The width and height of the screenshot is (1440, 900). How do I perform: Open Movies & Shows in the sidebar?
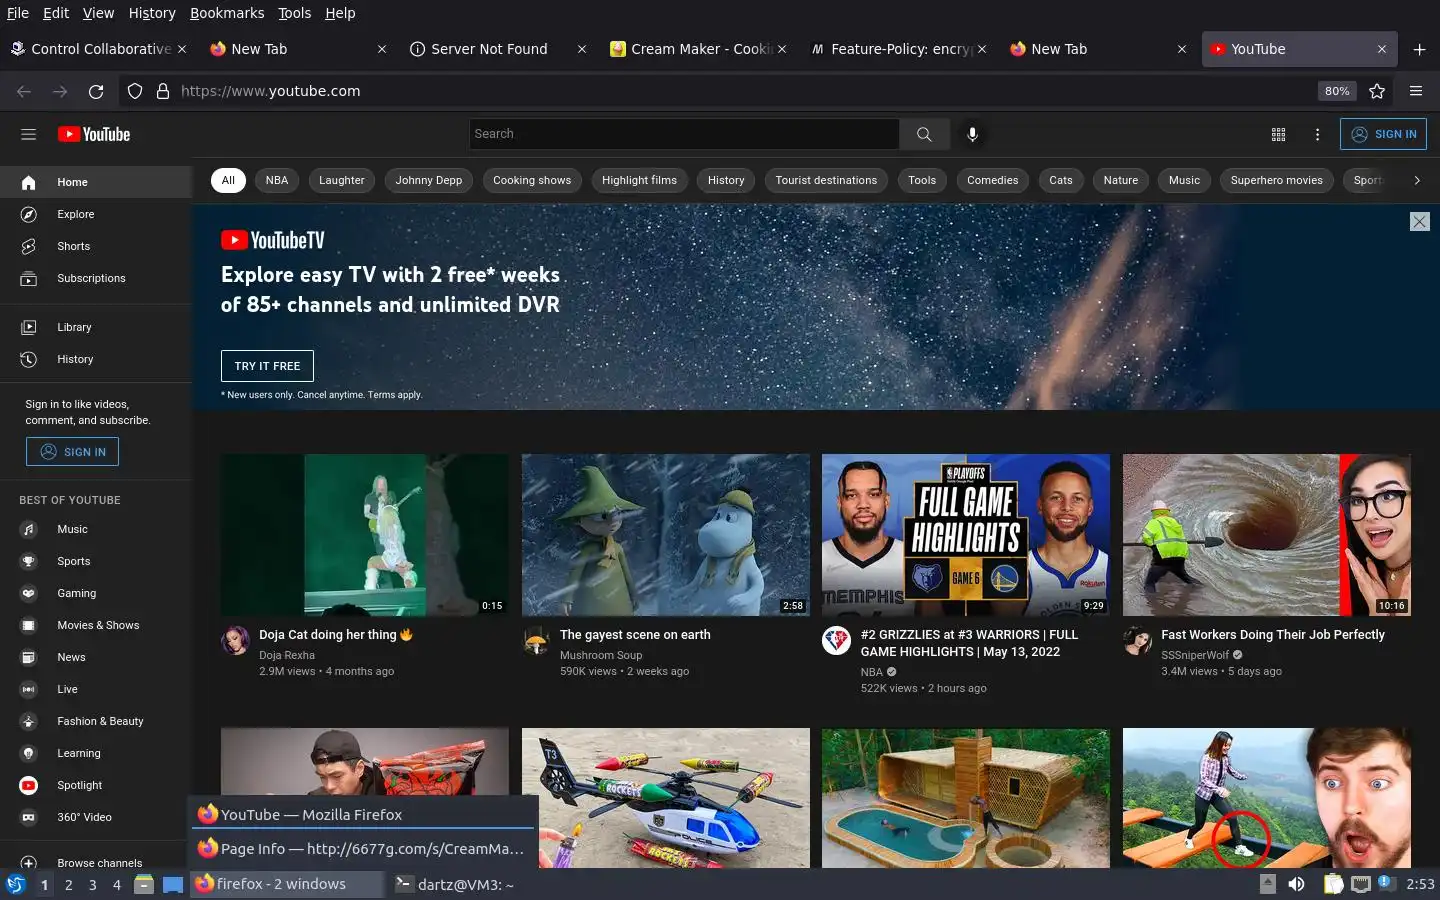pyautogui.click(x=96, y=625)
